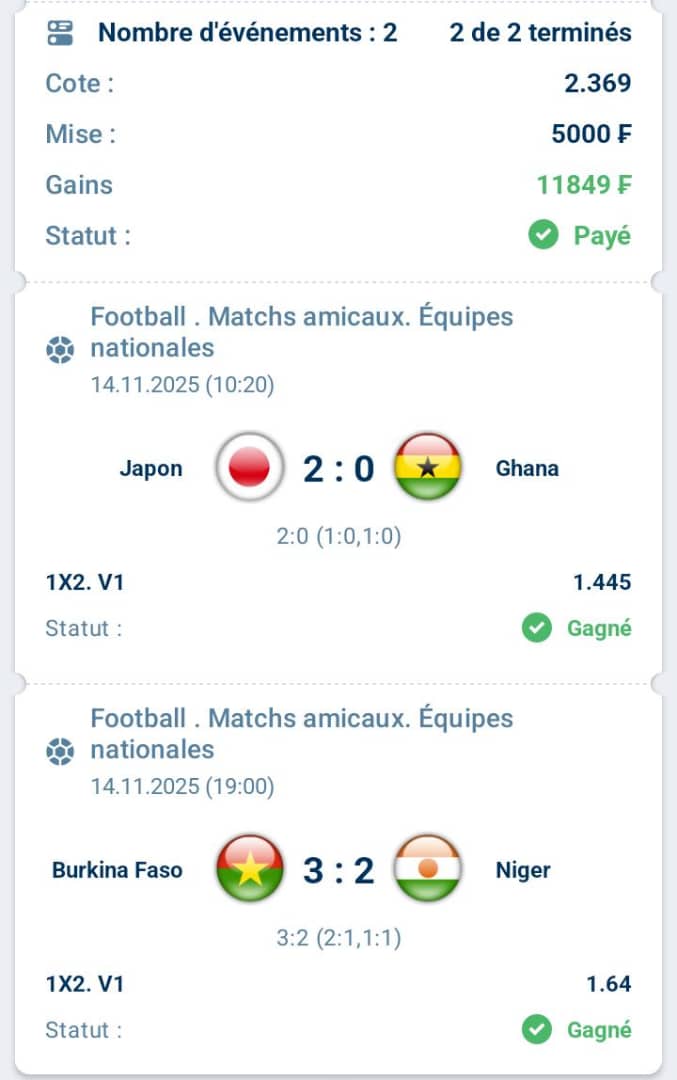
Task: Open the Japon team name
Action: point(151,468)
